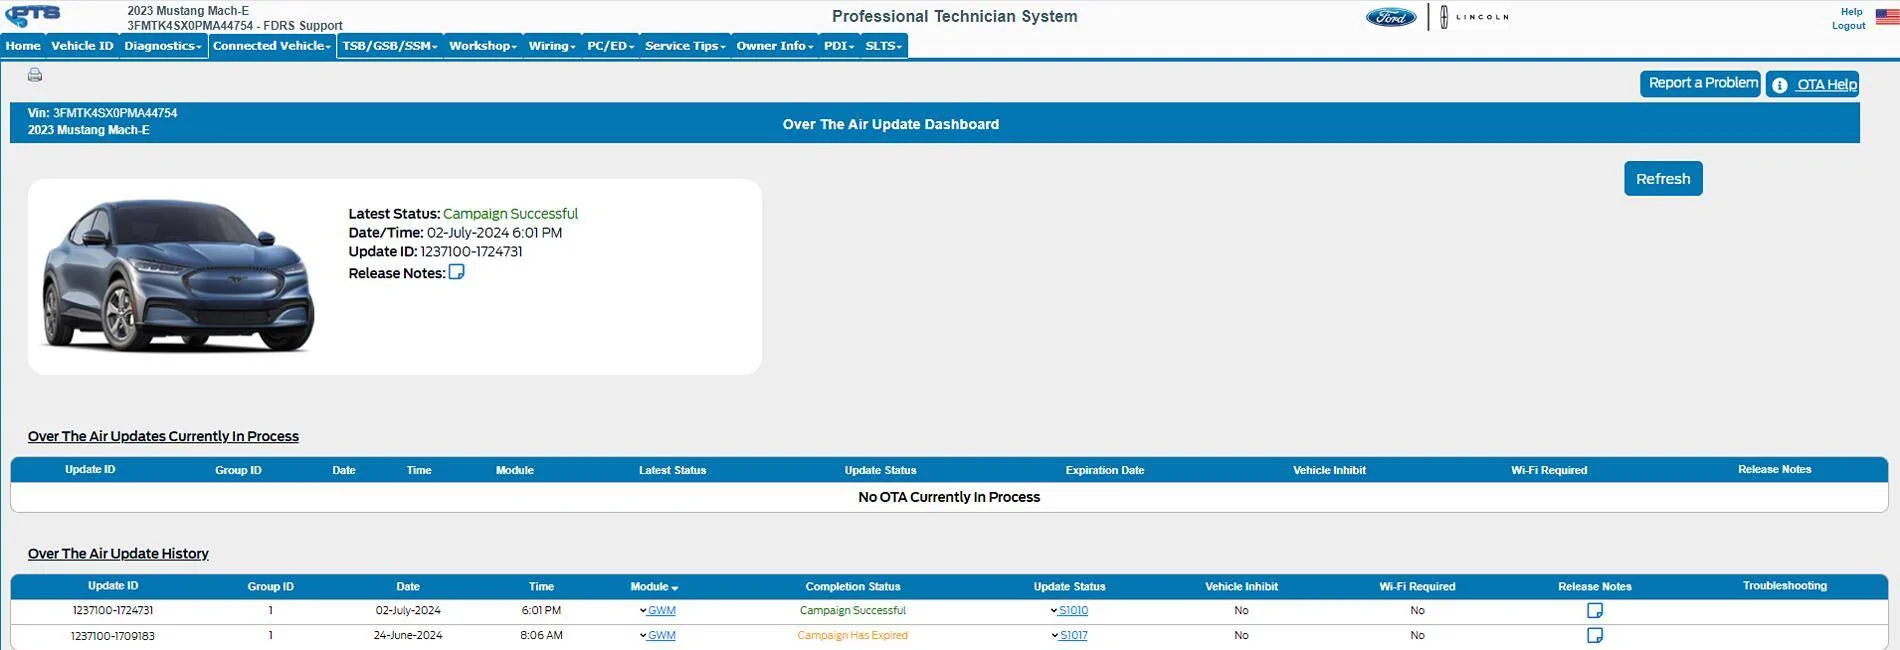
Task: Click the VIN text in blue banner
Action: pos(102,113)
